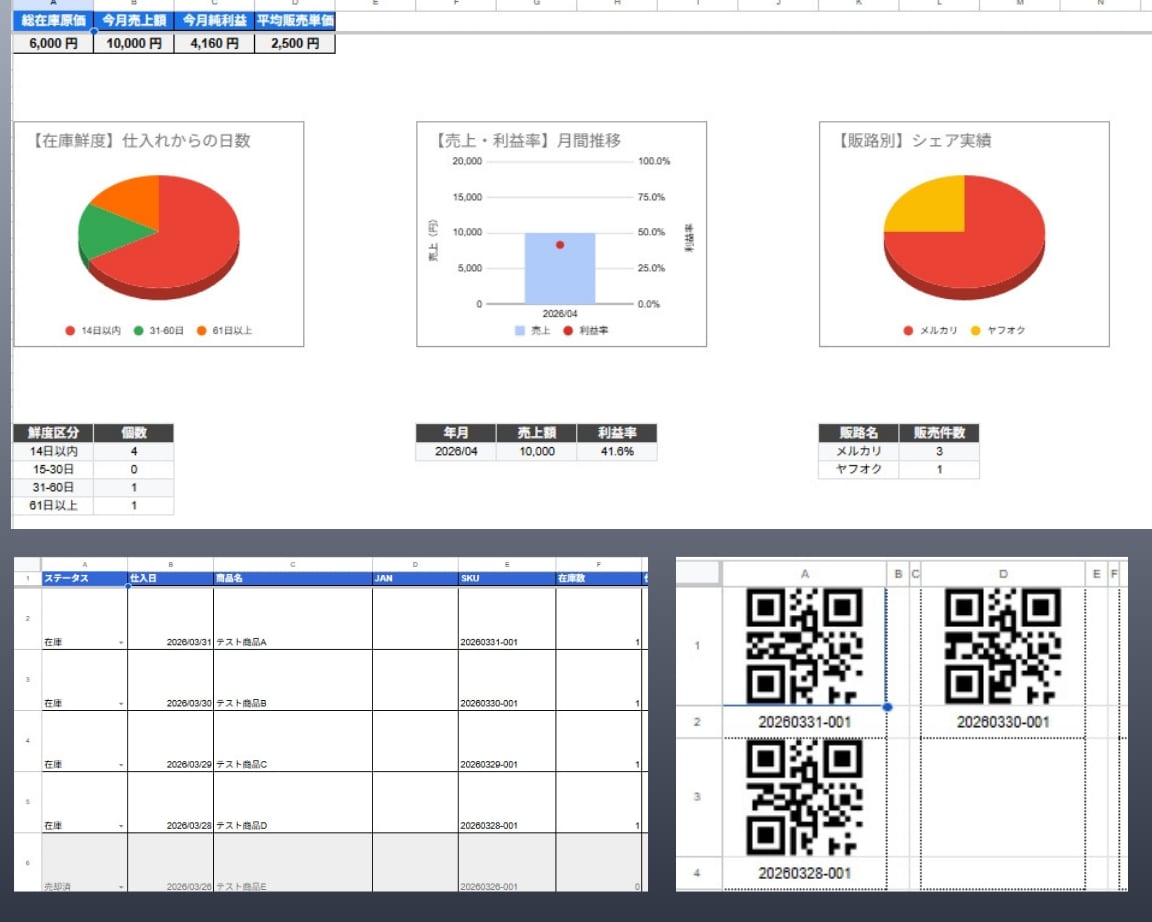Viewport: 1152px width, 922px height.
Task: Click the red 利益率 data point
Action: (560, 245)
